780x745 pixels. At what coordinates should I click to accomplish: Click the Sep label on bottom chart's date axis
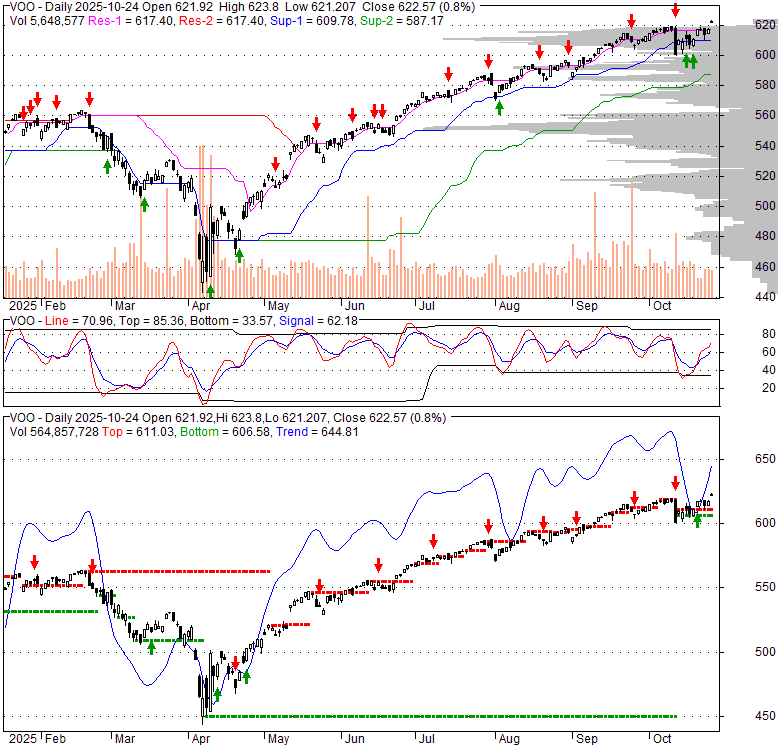tap(587, 739)
